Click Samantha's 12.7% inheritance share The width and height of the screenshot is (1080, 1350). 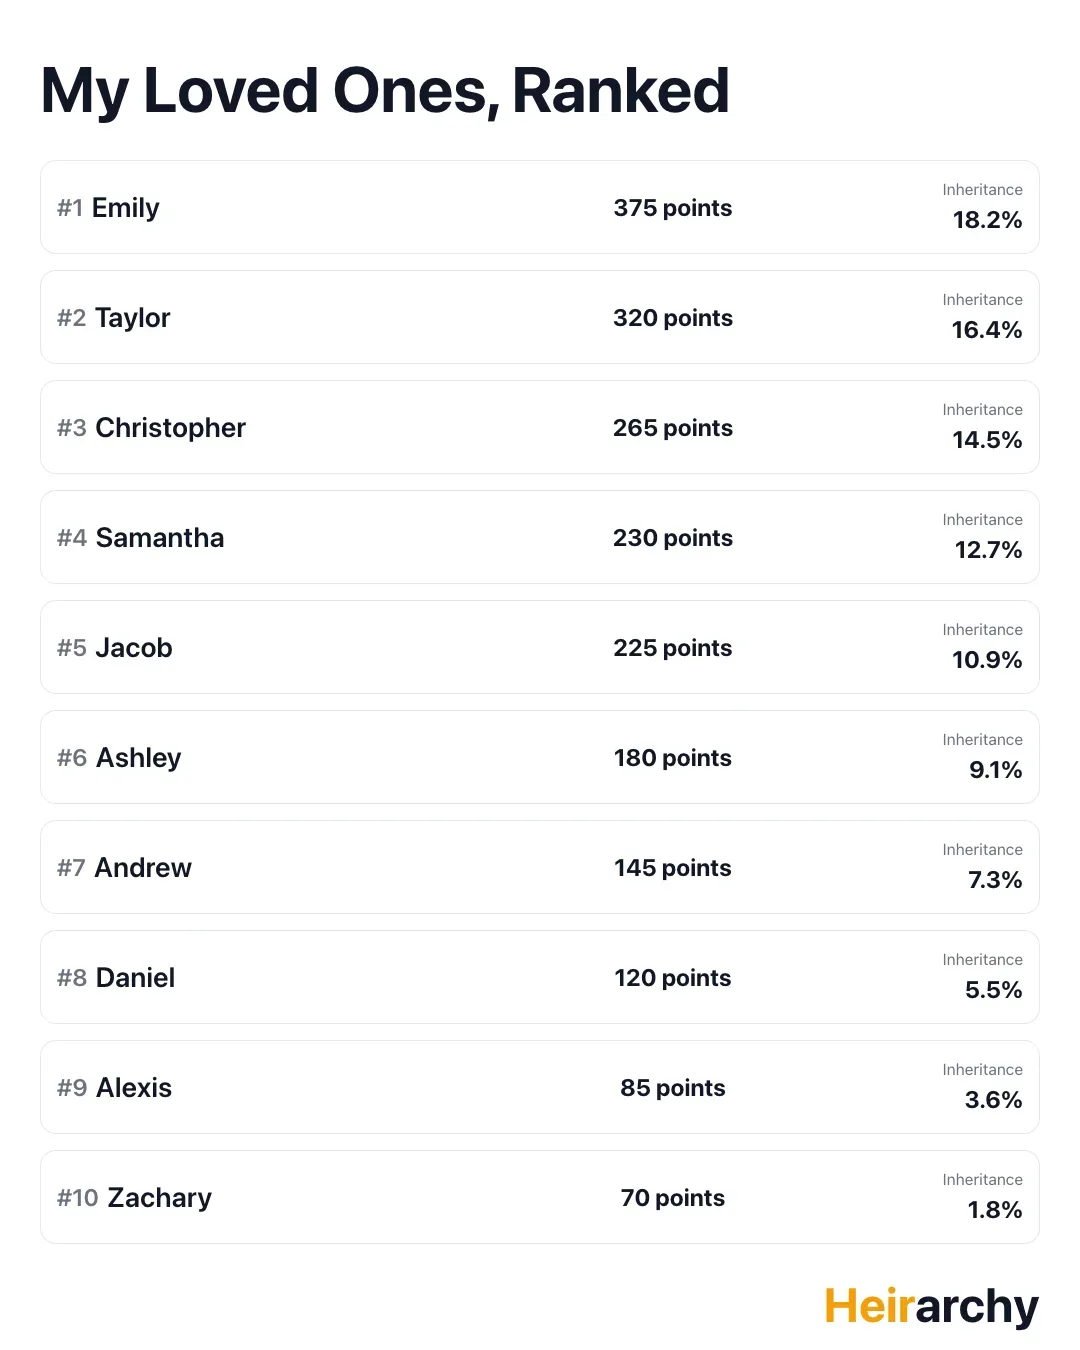point(988,550)
